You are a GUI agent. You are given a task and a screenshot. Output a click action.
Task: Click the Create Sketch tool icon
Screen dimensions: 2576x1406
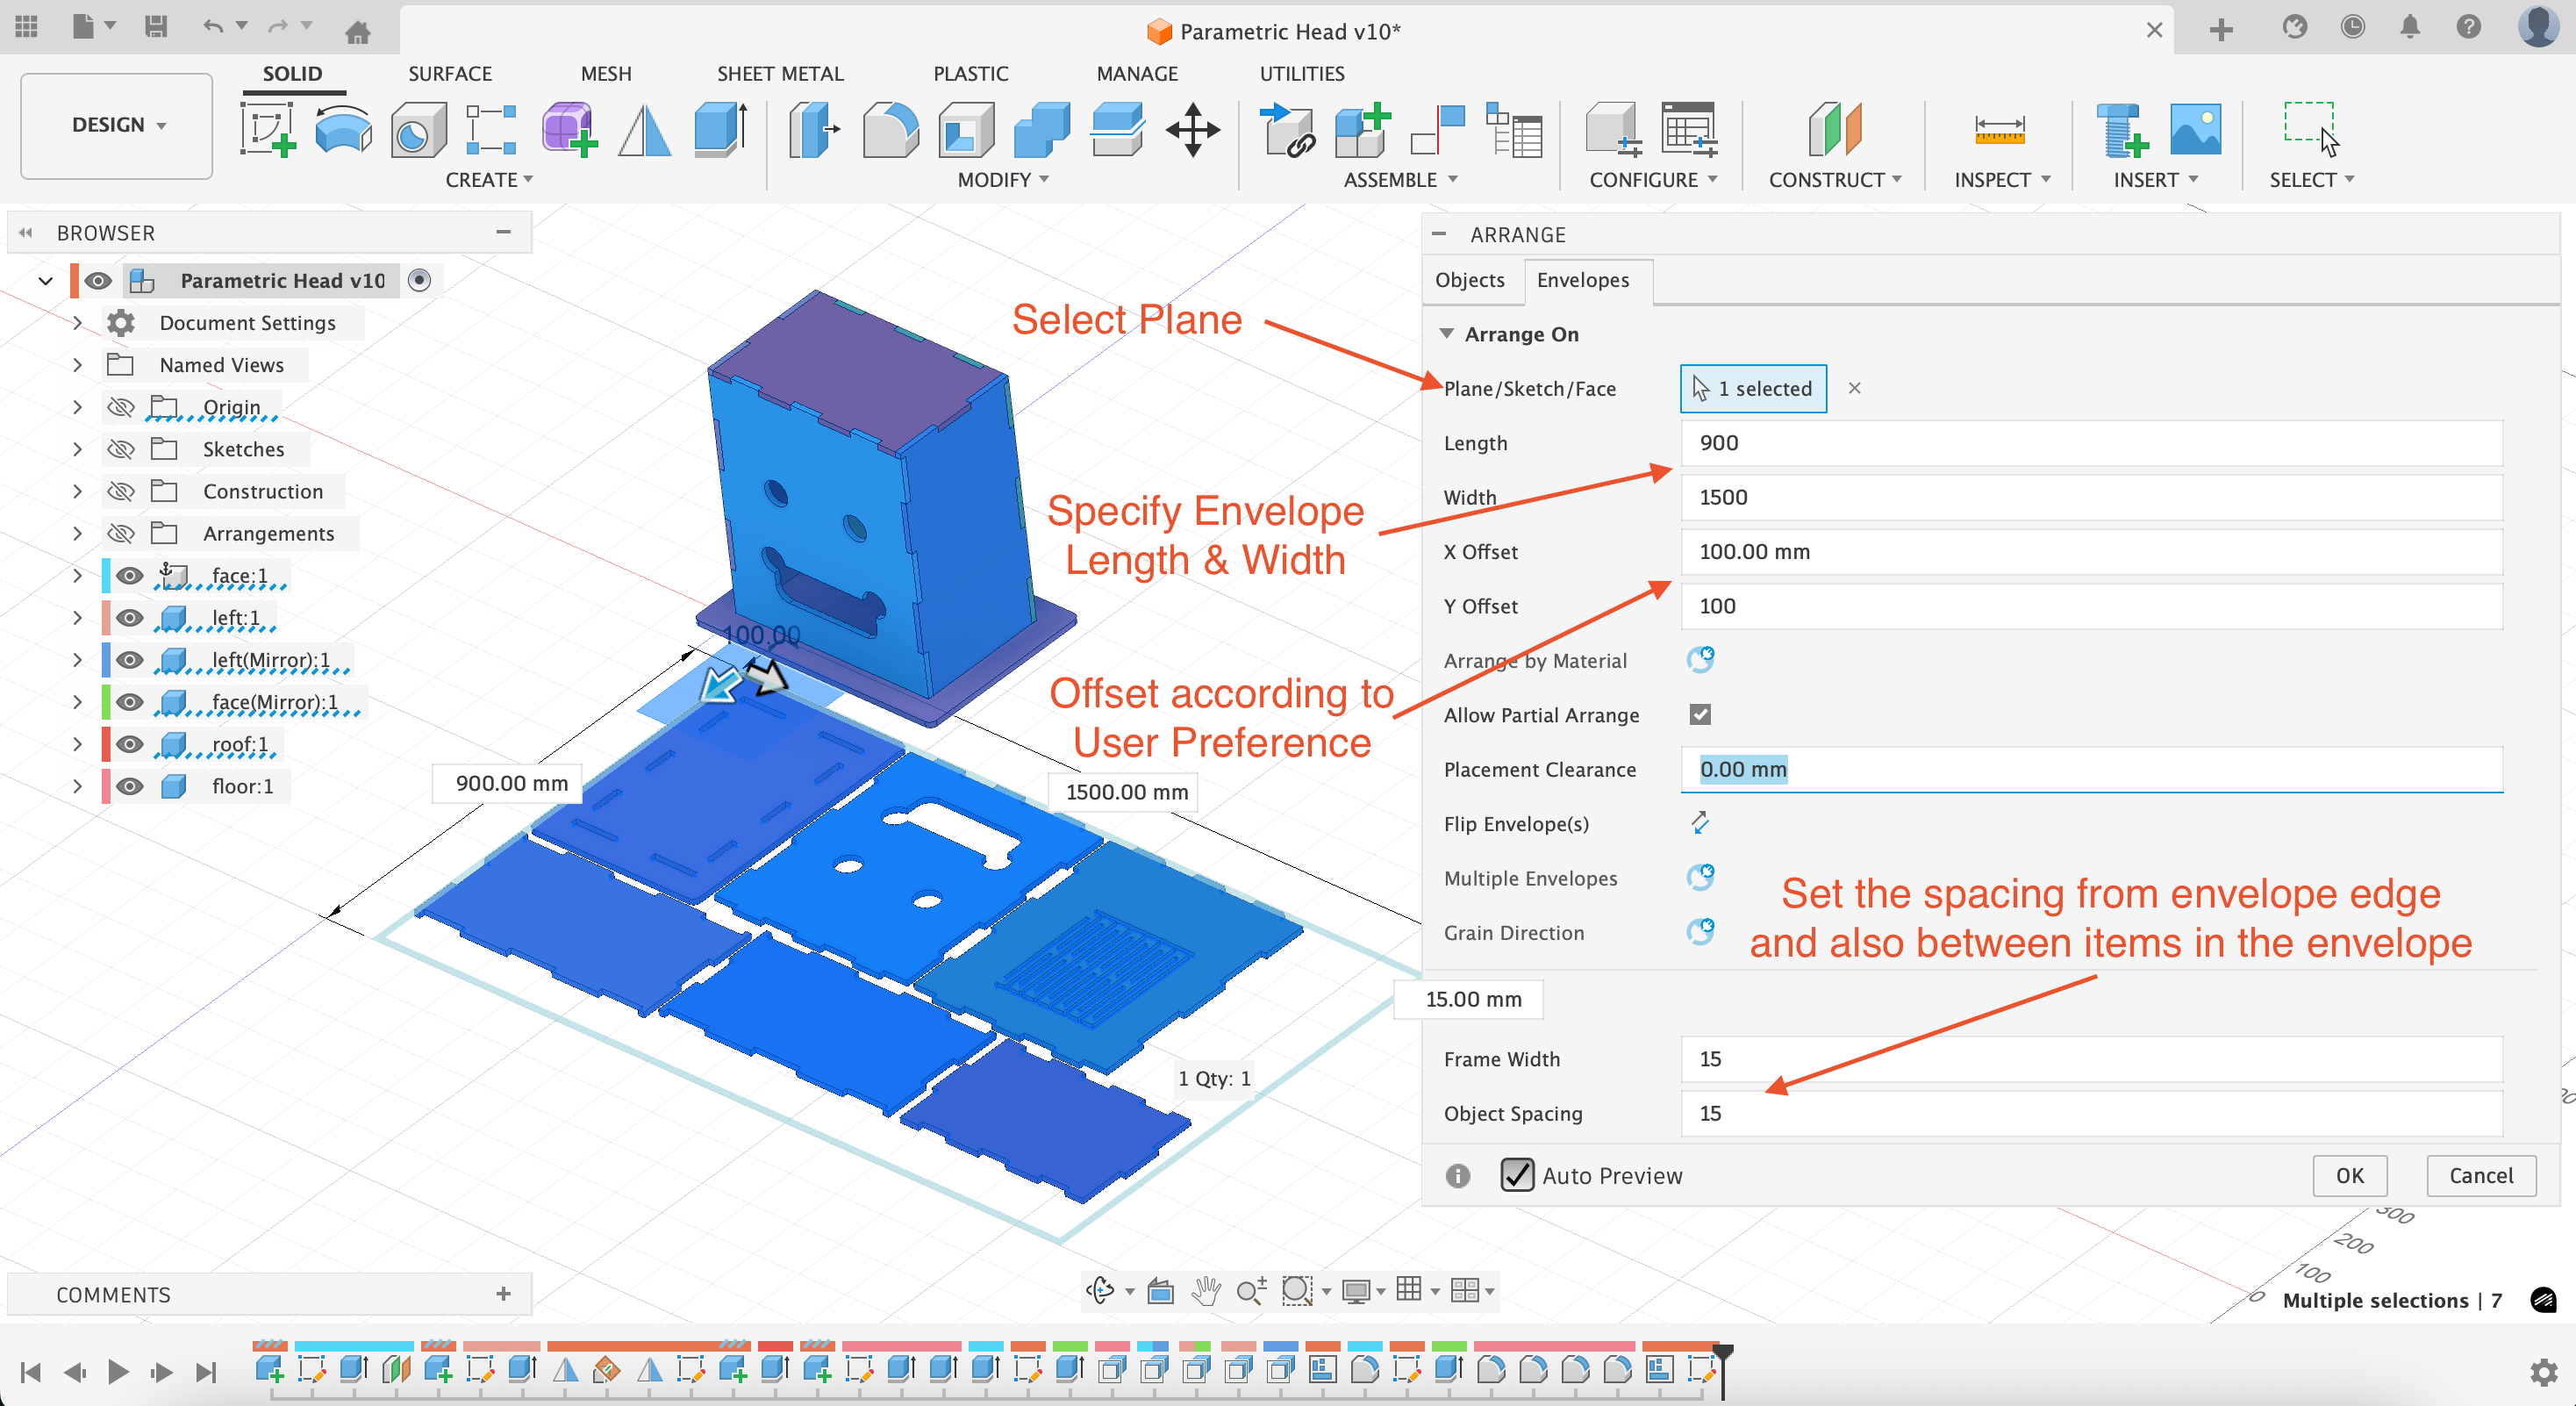(x=267, y=130)
